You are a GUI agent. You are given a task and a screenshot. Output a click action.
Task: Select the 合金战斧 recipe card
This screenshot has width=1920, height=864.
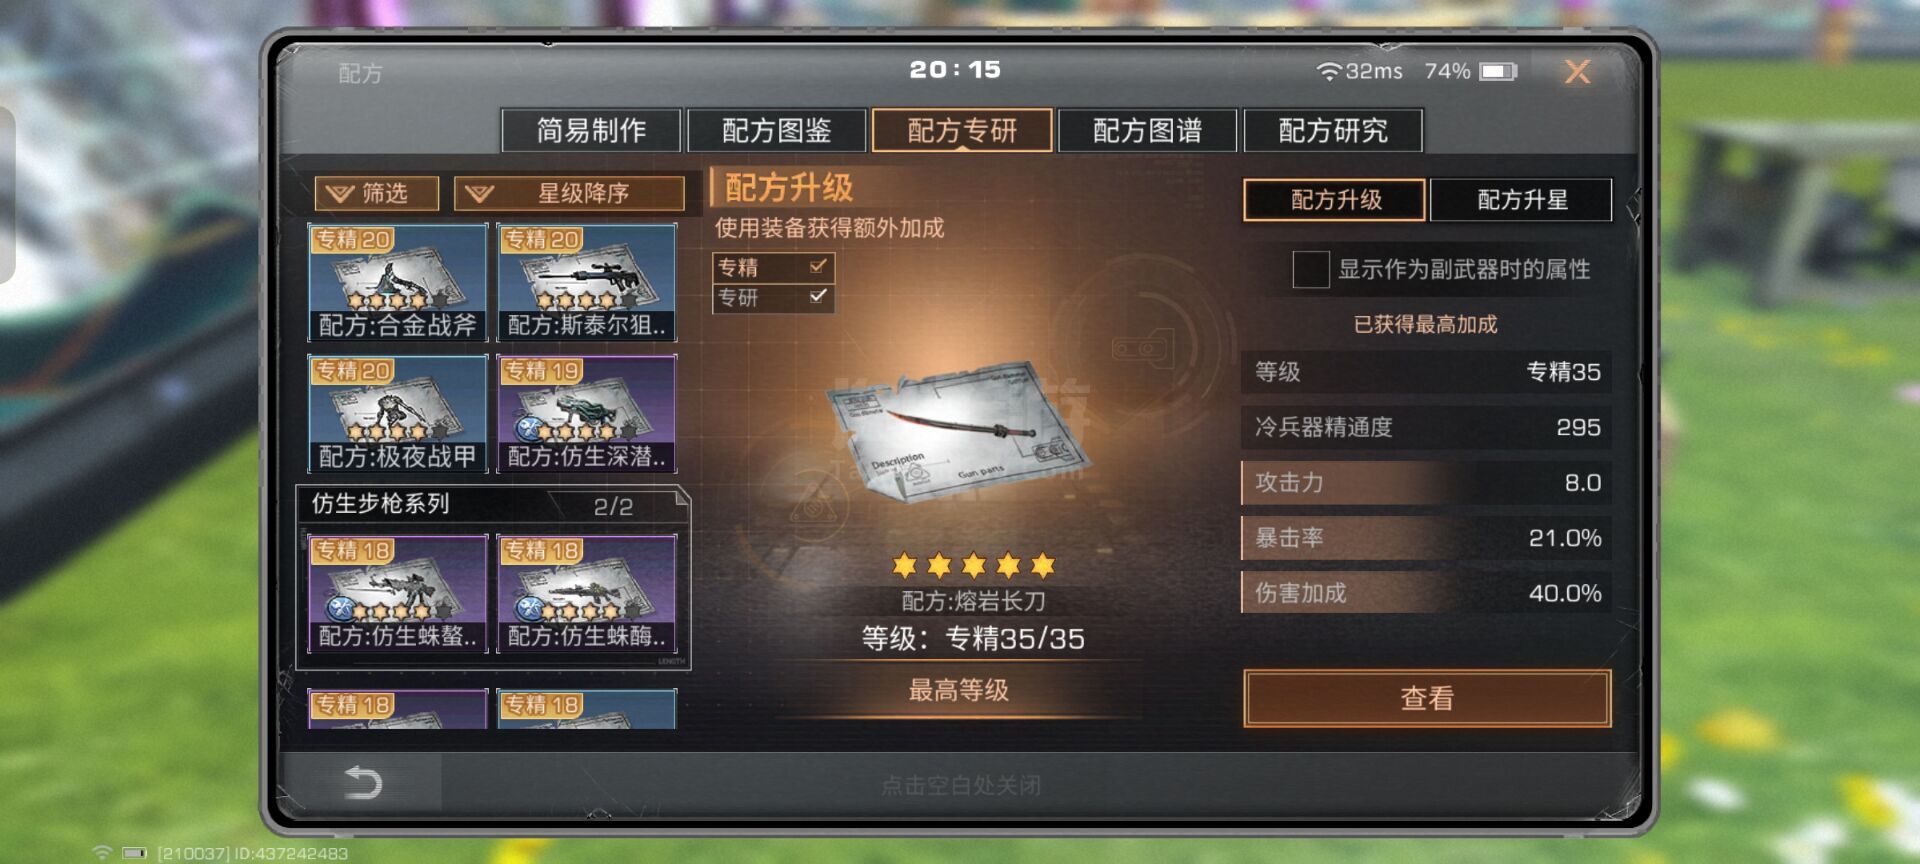tap(398, 283)
